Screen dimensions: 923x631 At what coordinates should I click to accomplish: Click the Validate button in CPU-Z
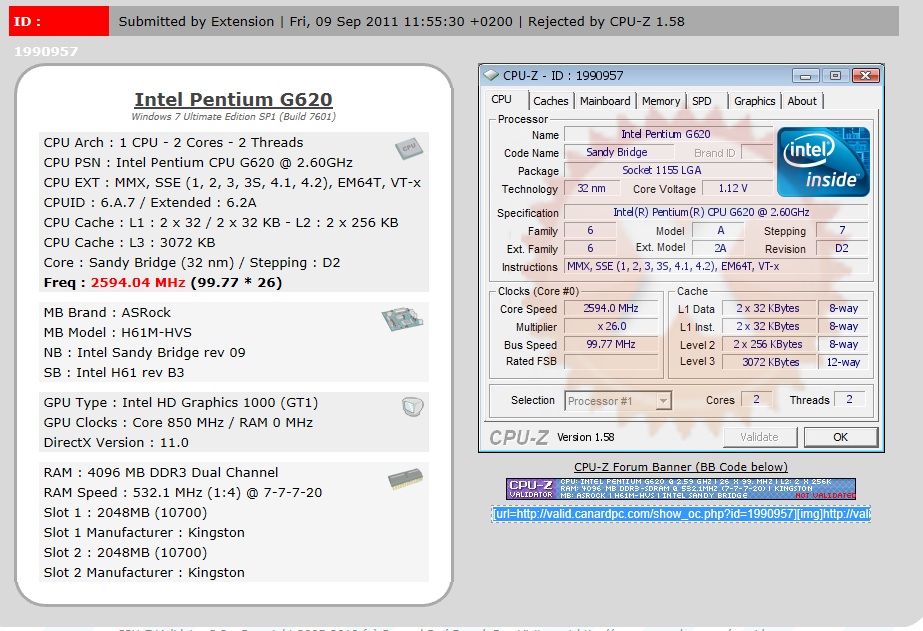(759, 437)
